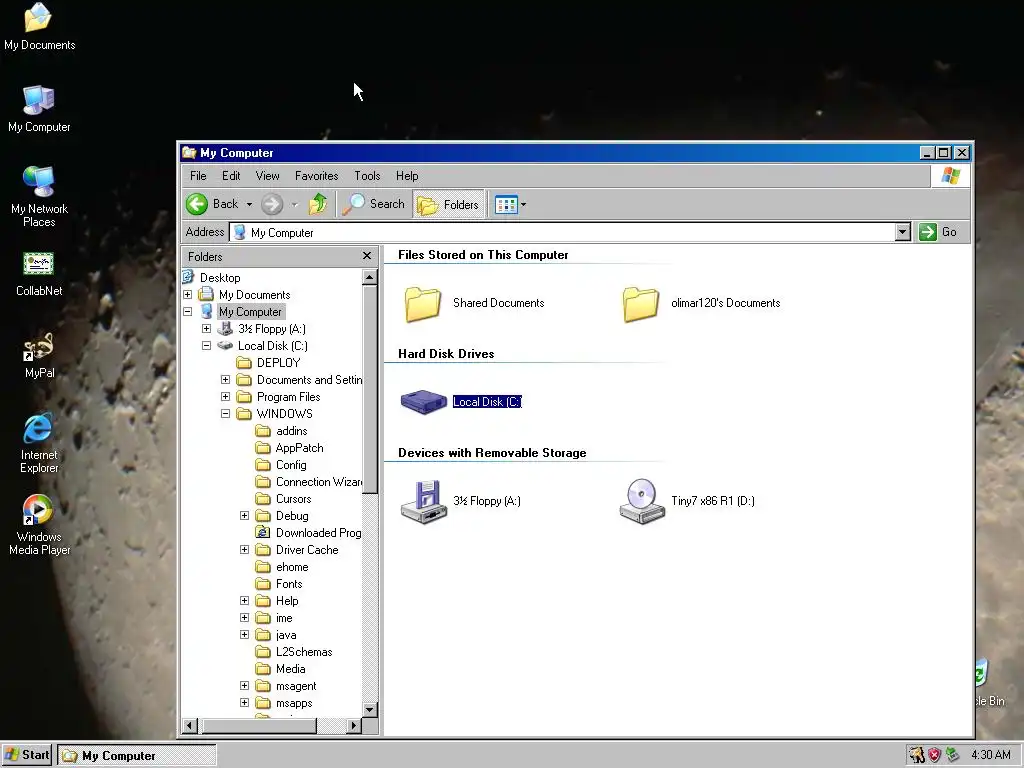Click the Go button arrow
The height and width of the screenshot is (768, 1024).
pos(927,232)
